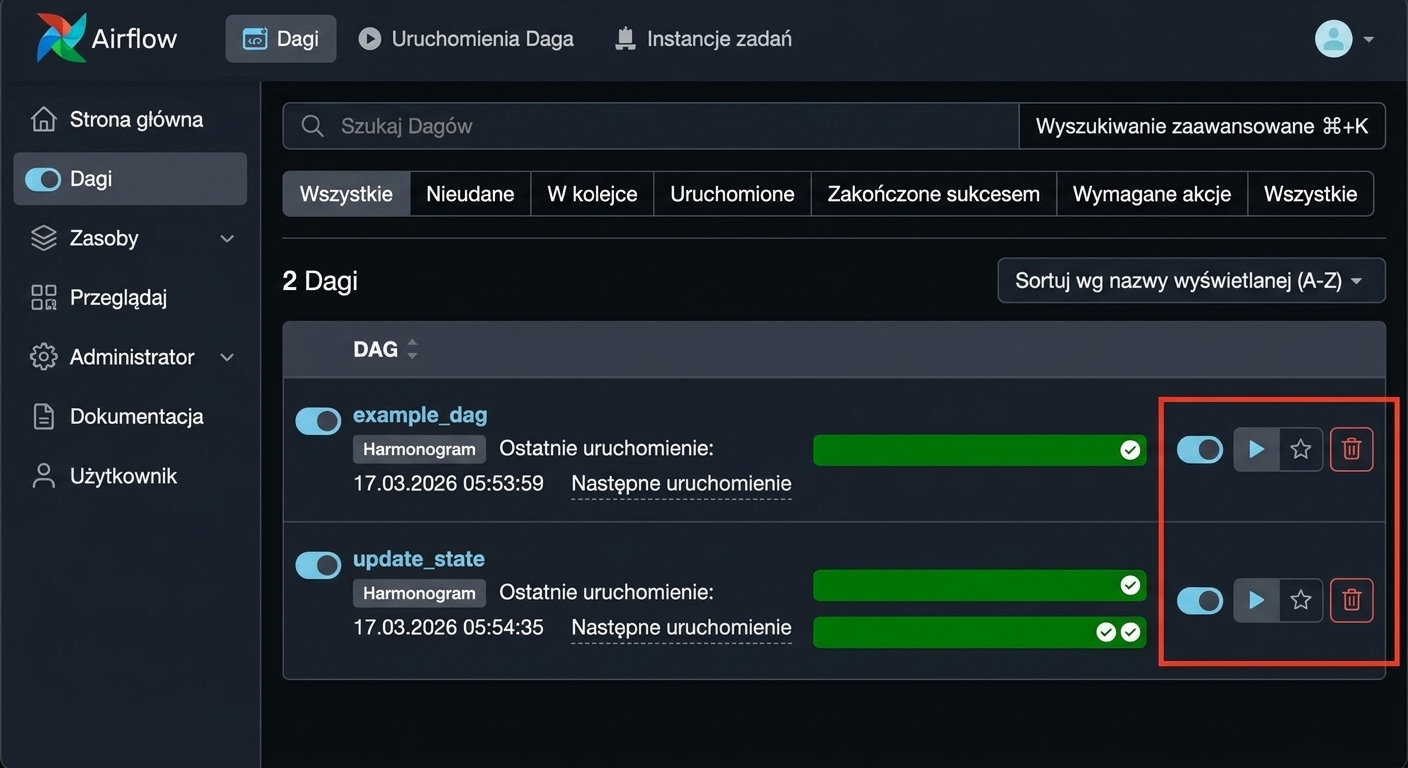The image size is (1408, 768).
Task: Open Administrator sidebar item
Action: (x=130, y=357)
